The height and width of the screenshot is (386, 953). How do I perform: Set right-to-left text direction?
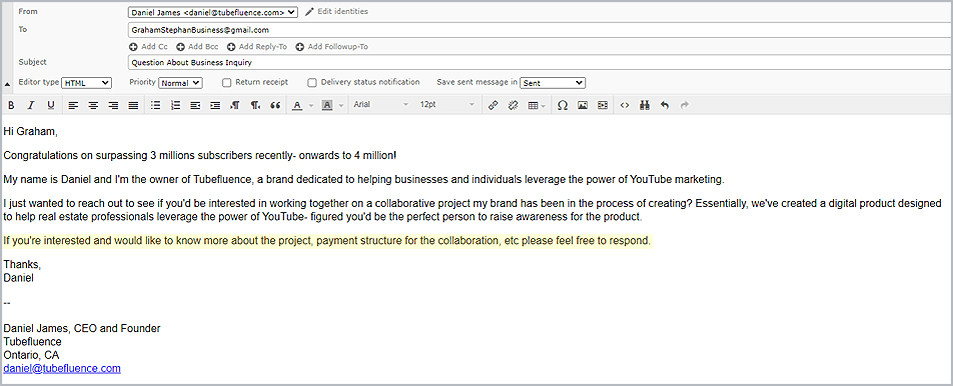coord(255,105)
